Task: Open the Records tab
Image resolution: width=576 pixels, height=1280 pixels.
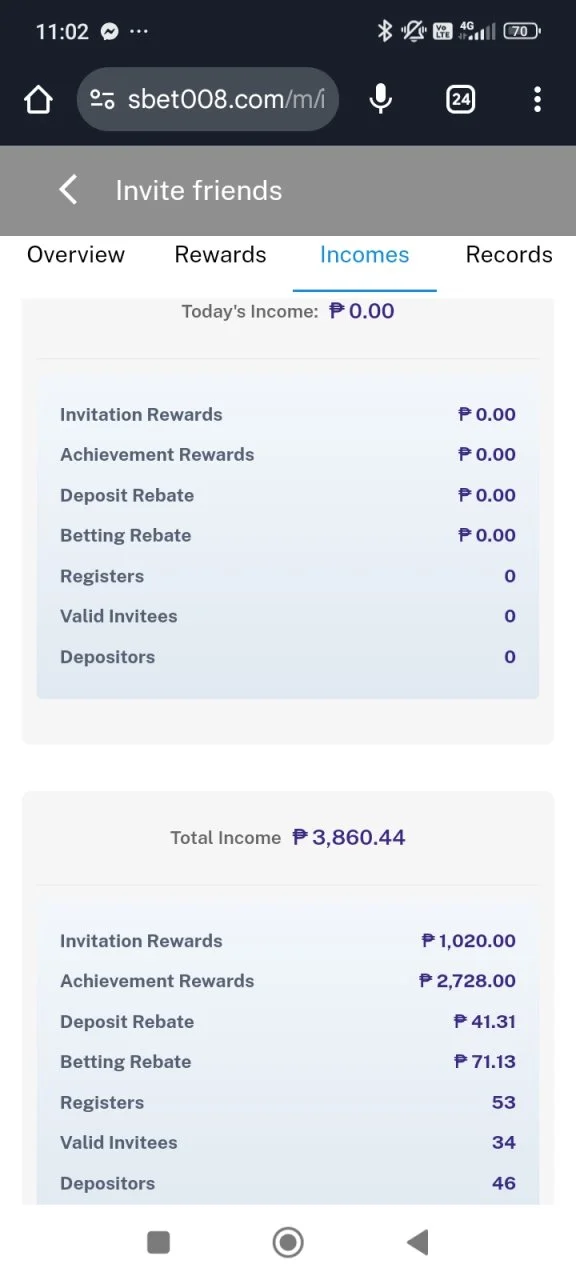Action: tap(509, 255)
